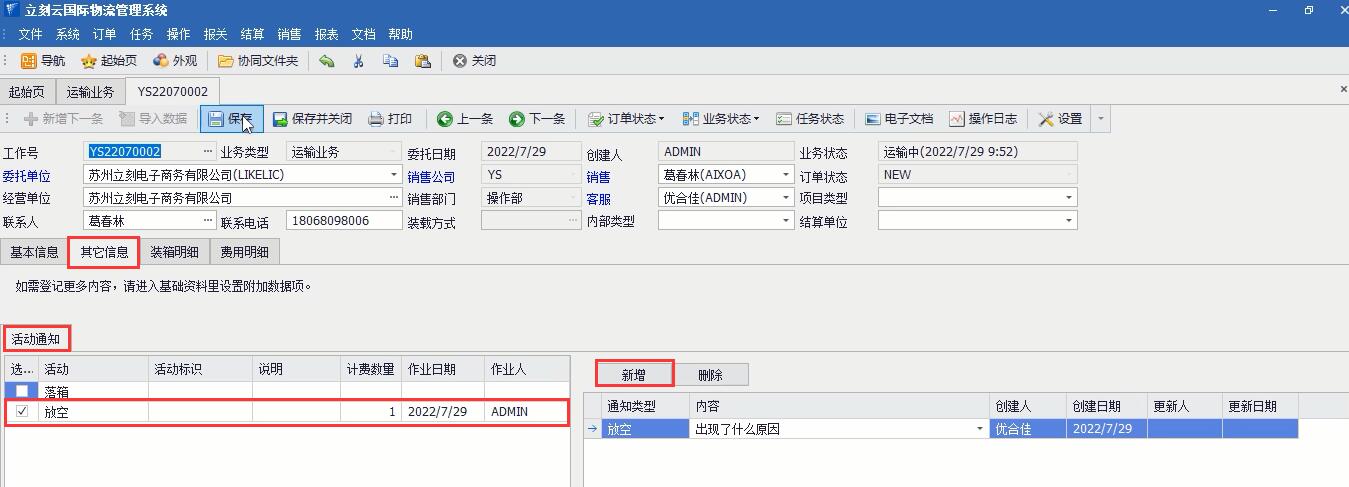
Task: Open the 委托单位 combo box dropdown
Action: 393,175
